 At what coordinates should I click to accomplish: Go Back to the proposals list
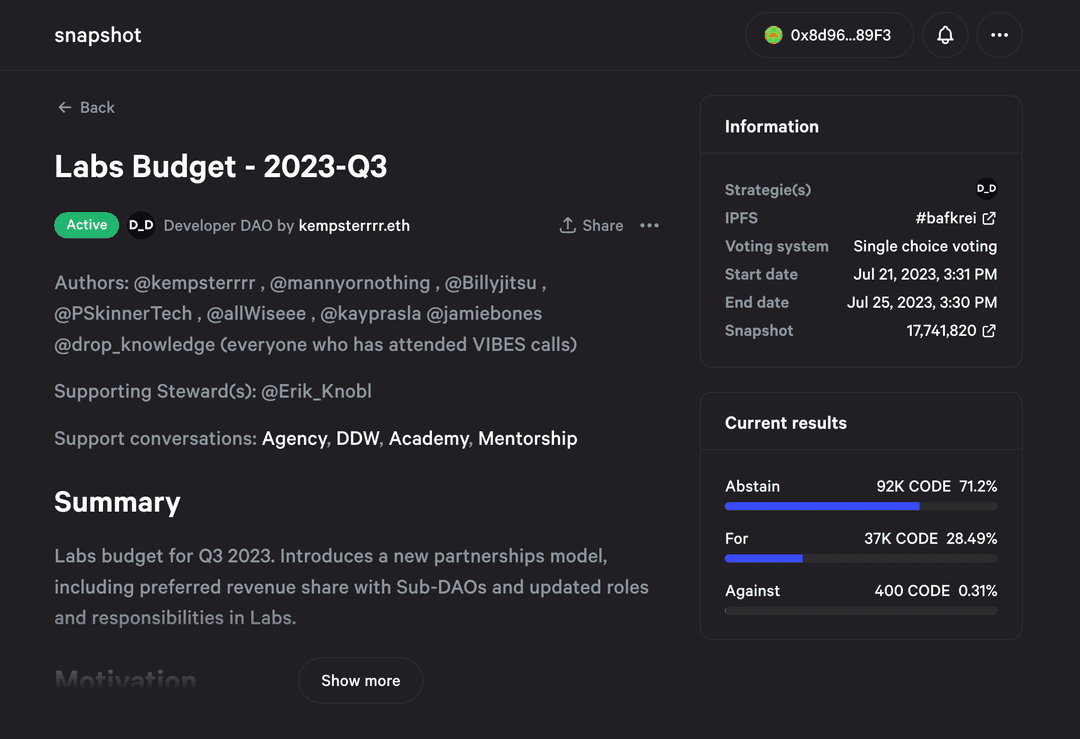(x=86, y=107)
